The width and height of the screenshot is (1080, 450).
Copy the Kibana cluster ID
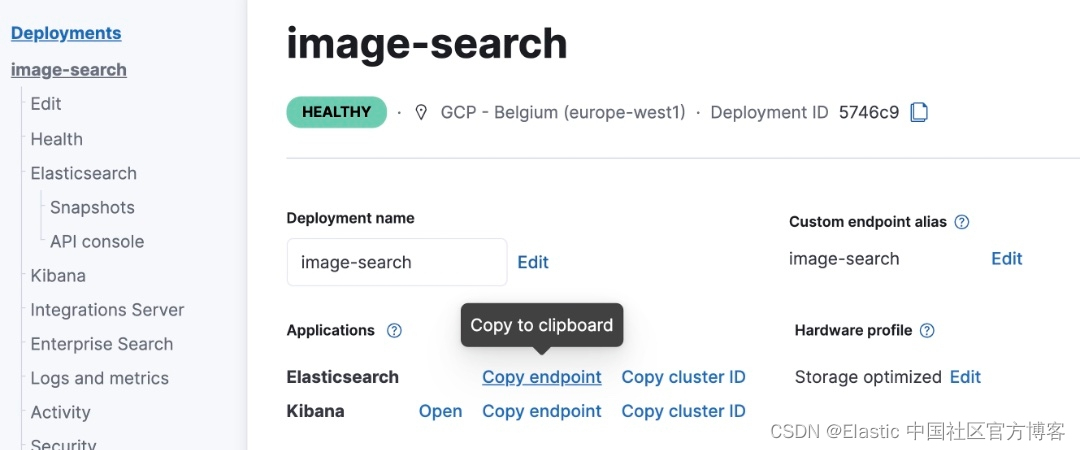pos(683,411)
